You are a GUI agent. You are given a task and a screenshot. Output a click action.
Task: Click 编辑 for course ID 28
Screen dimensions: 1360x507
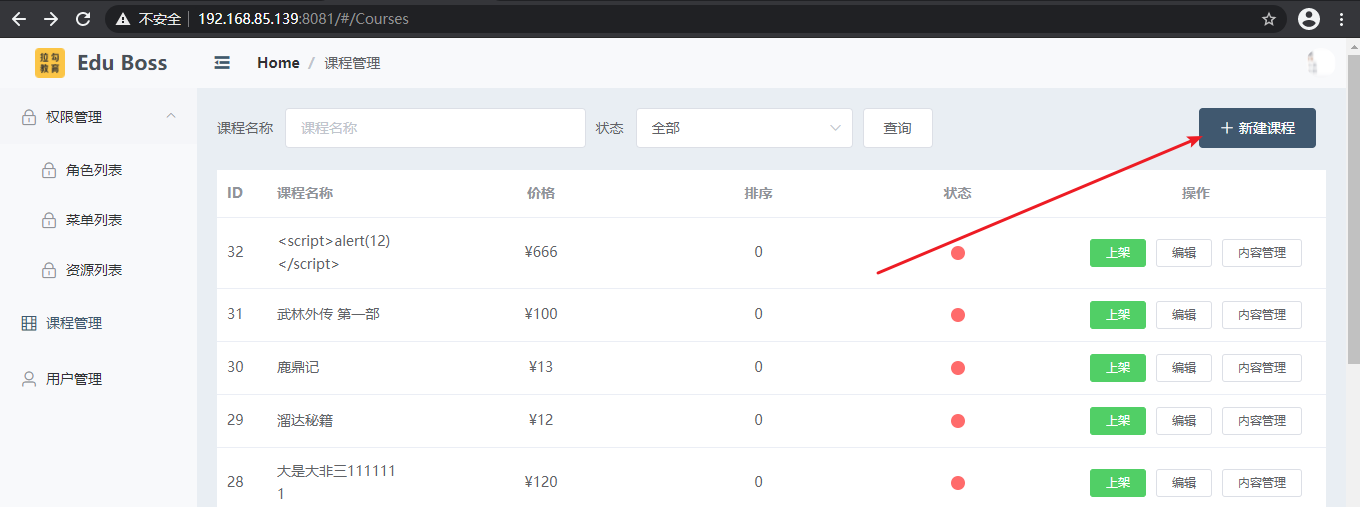1184,483
